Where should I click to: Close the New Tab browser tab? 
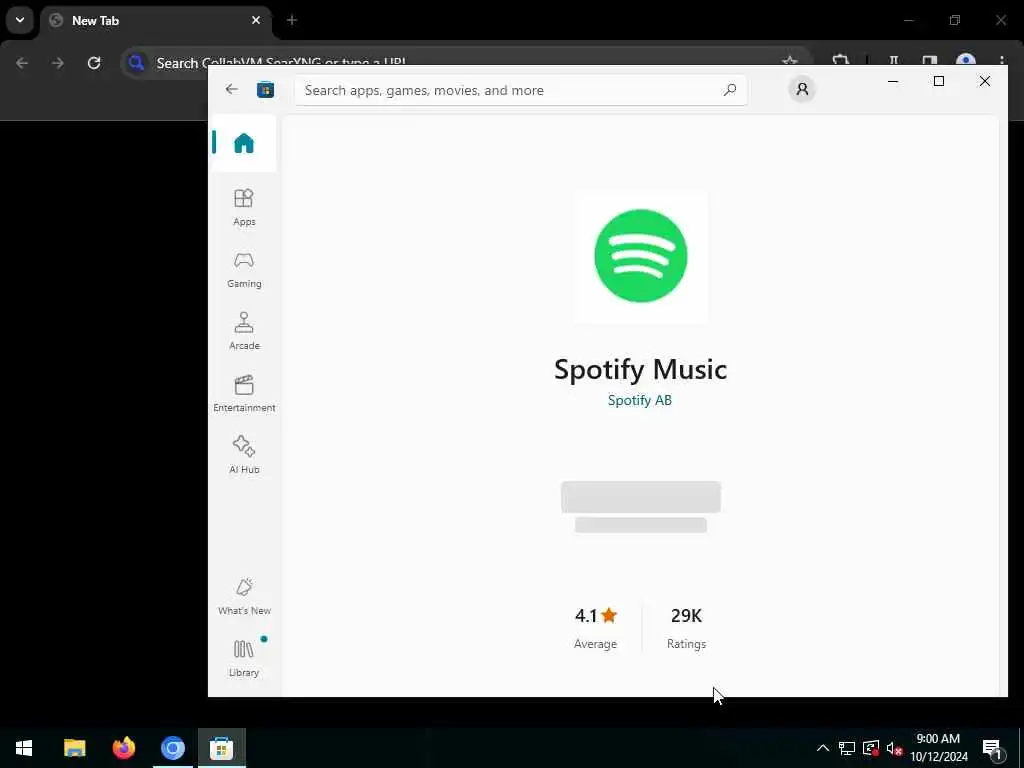point(256,20)
